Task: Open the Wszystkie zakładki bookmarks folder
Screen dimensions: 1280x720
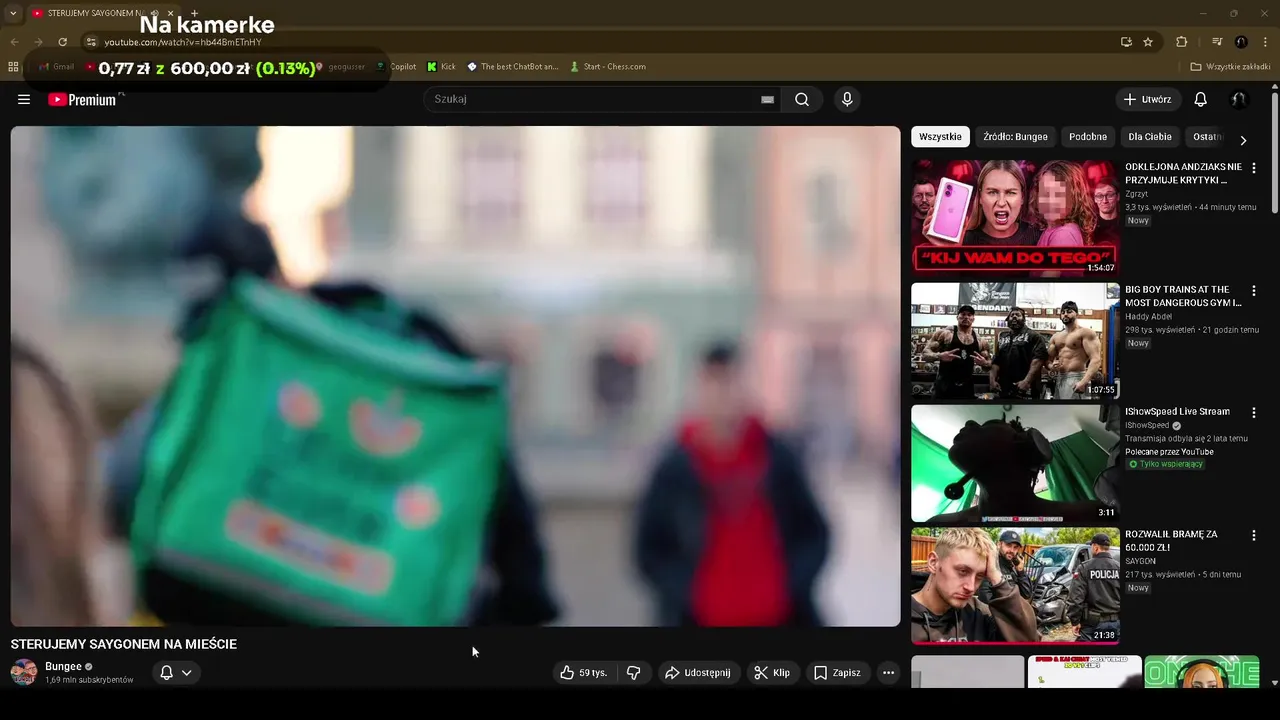Action: pos(1230,67)
